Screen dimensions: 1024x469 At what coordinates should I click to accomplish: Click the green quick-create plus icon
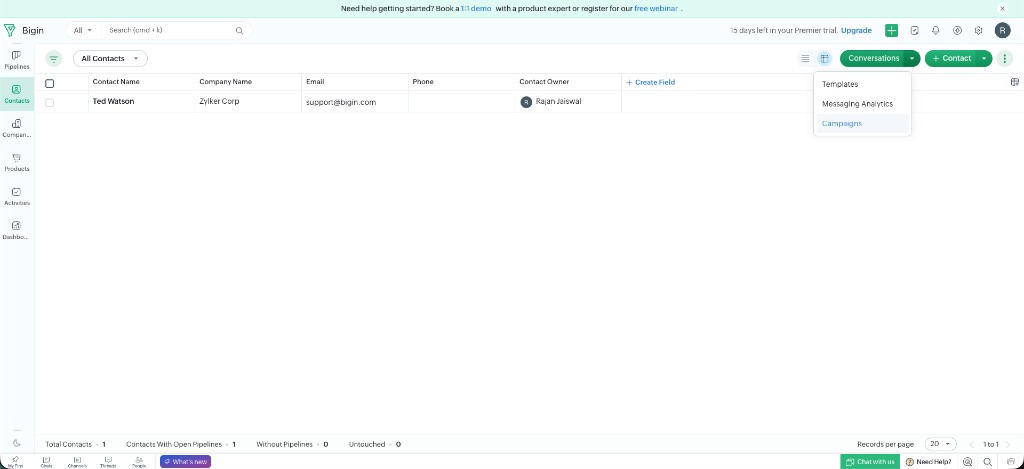click(891, 31)
